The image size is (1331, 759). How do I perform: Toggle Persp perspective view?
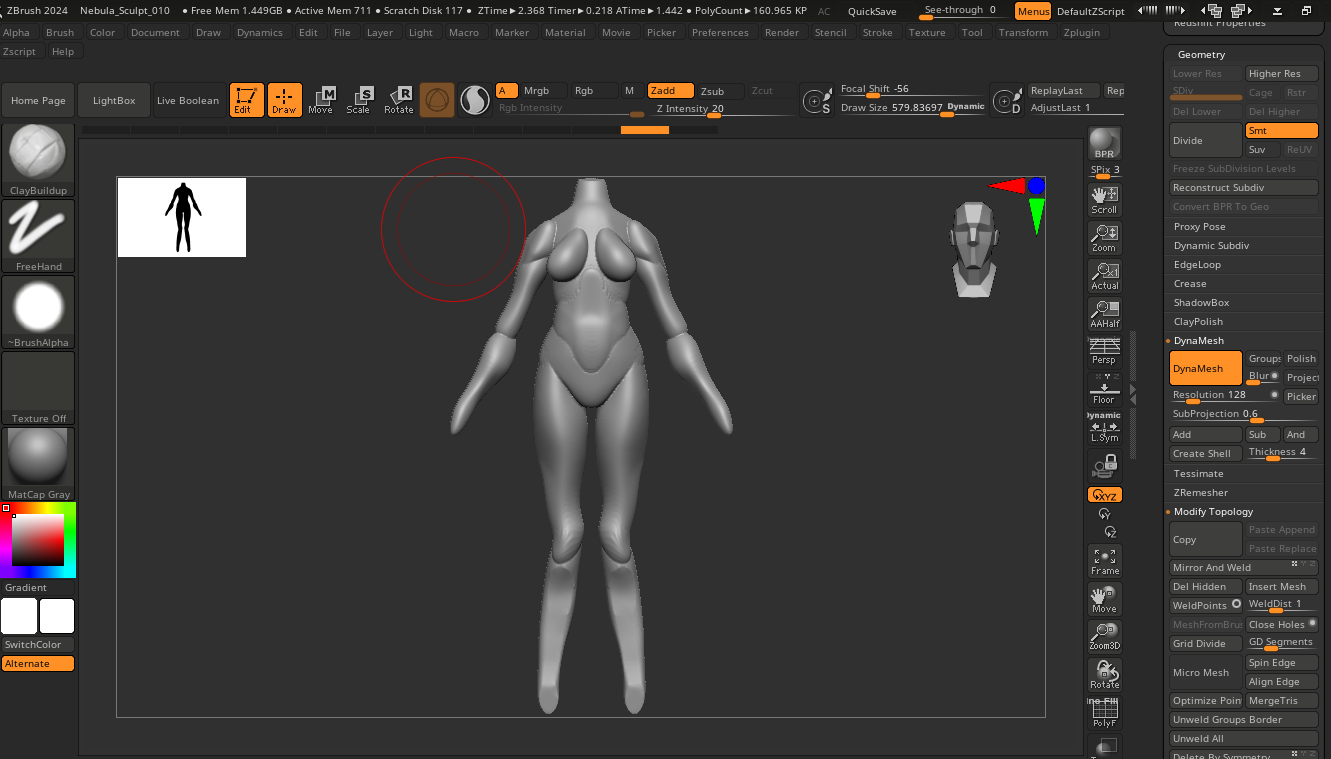[1104, 353]
